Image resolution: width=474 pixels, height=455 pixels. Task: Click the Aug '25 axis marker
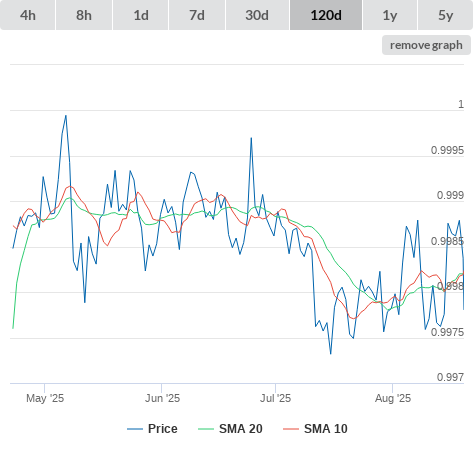coord(393,398)
